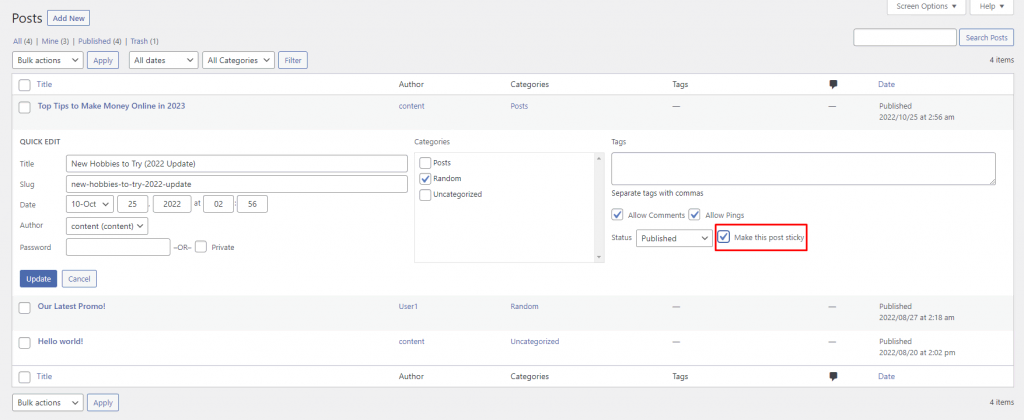Disable Make this post sticky
Image resolution: width=1024 pixels, height=420 pixels.
point(724,238)
